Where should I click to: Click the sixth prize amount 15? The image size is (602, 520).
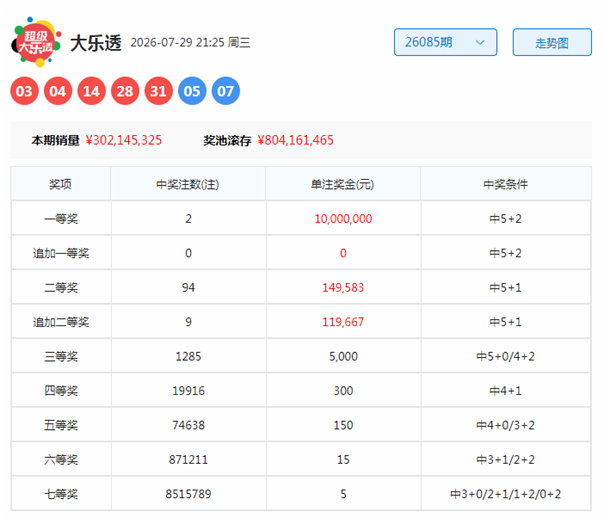[343, 460]
